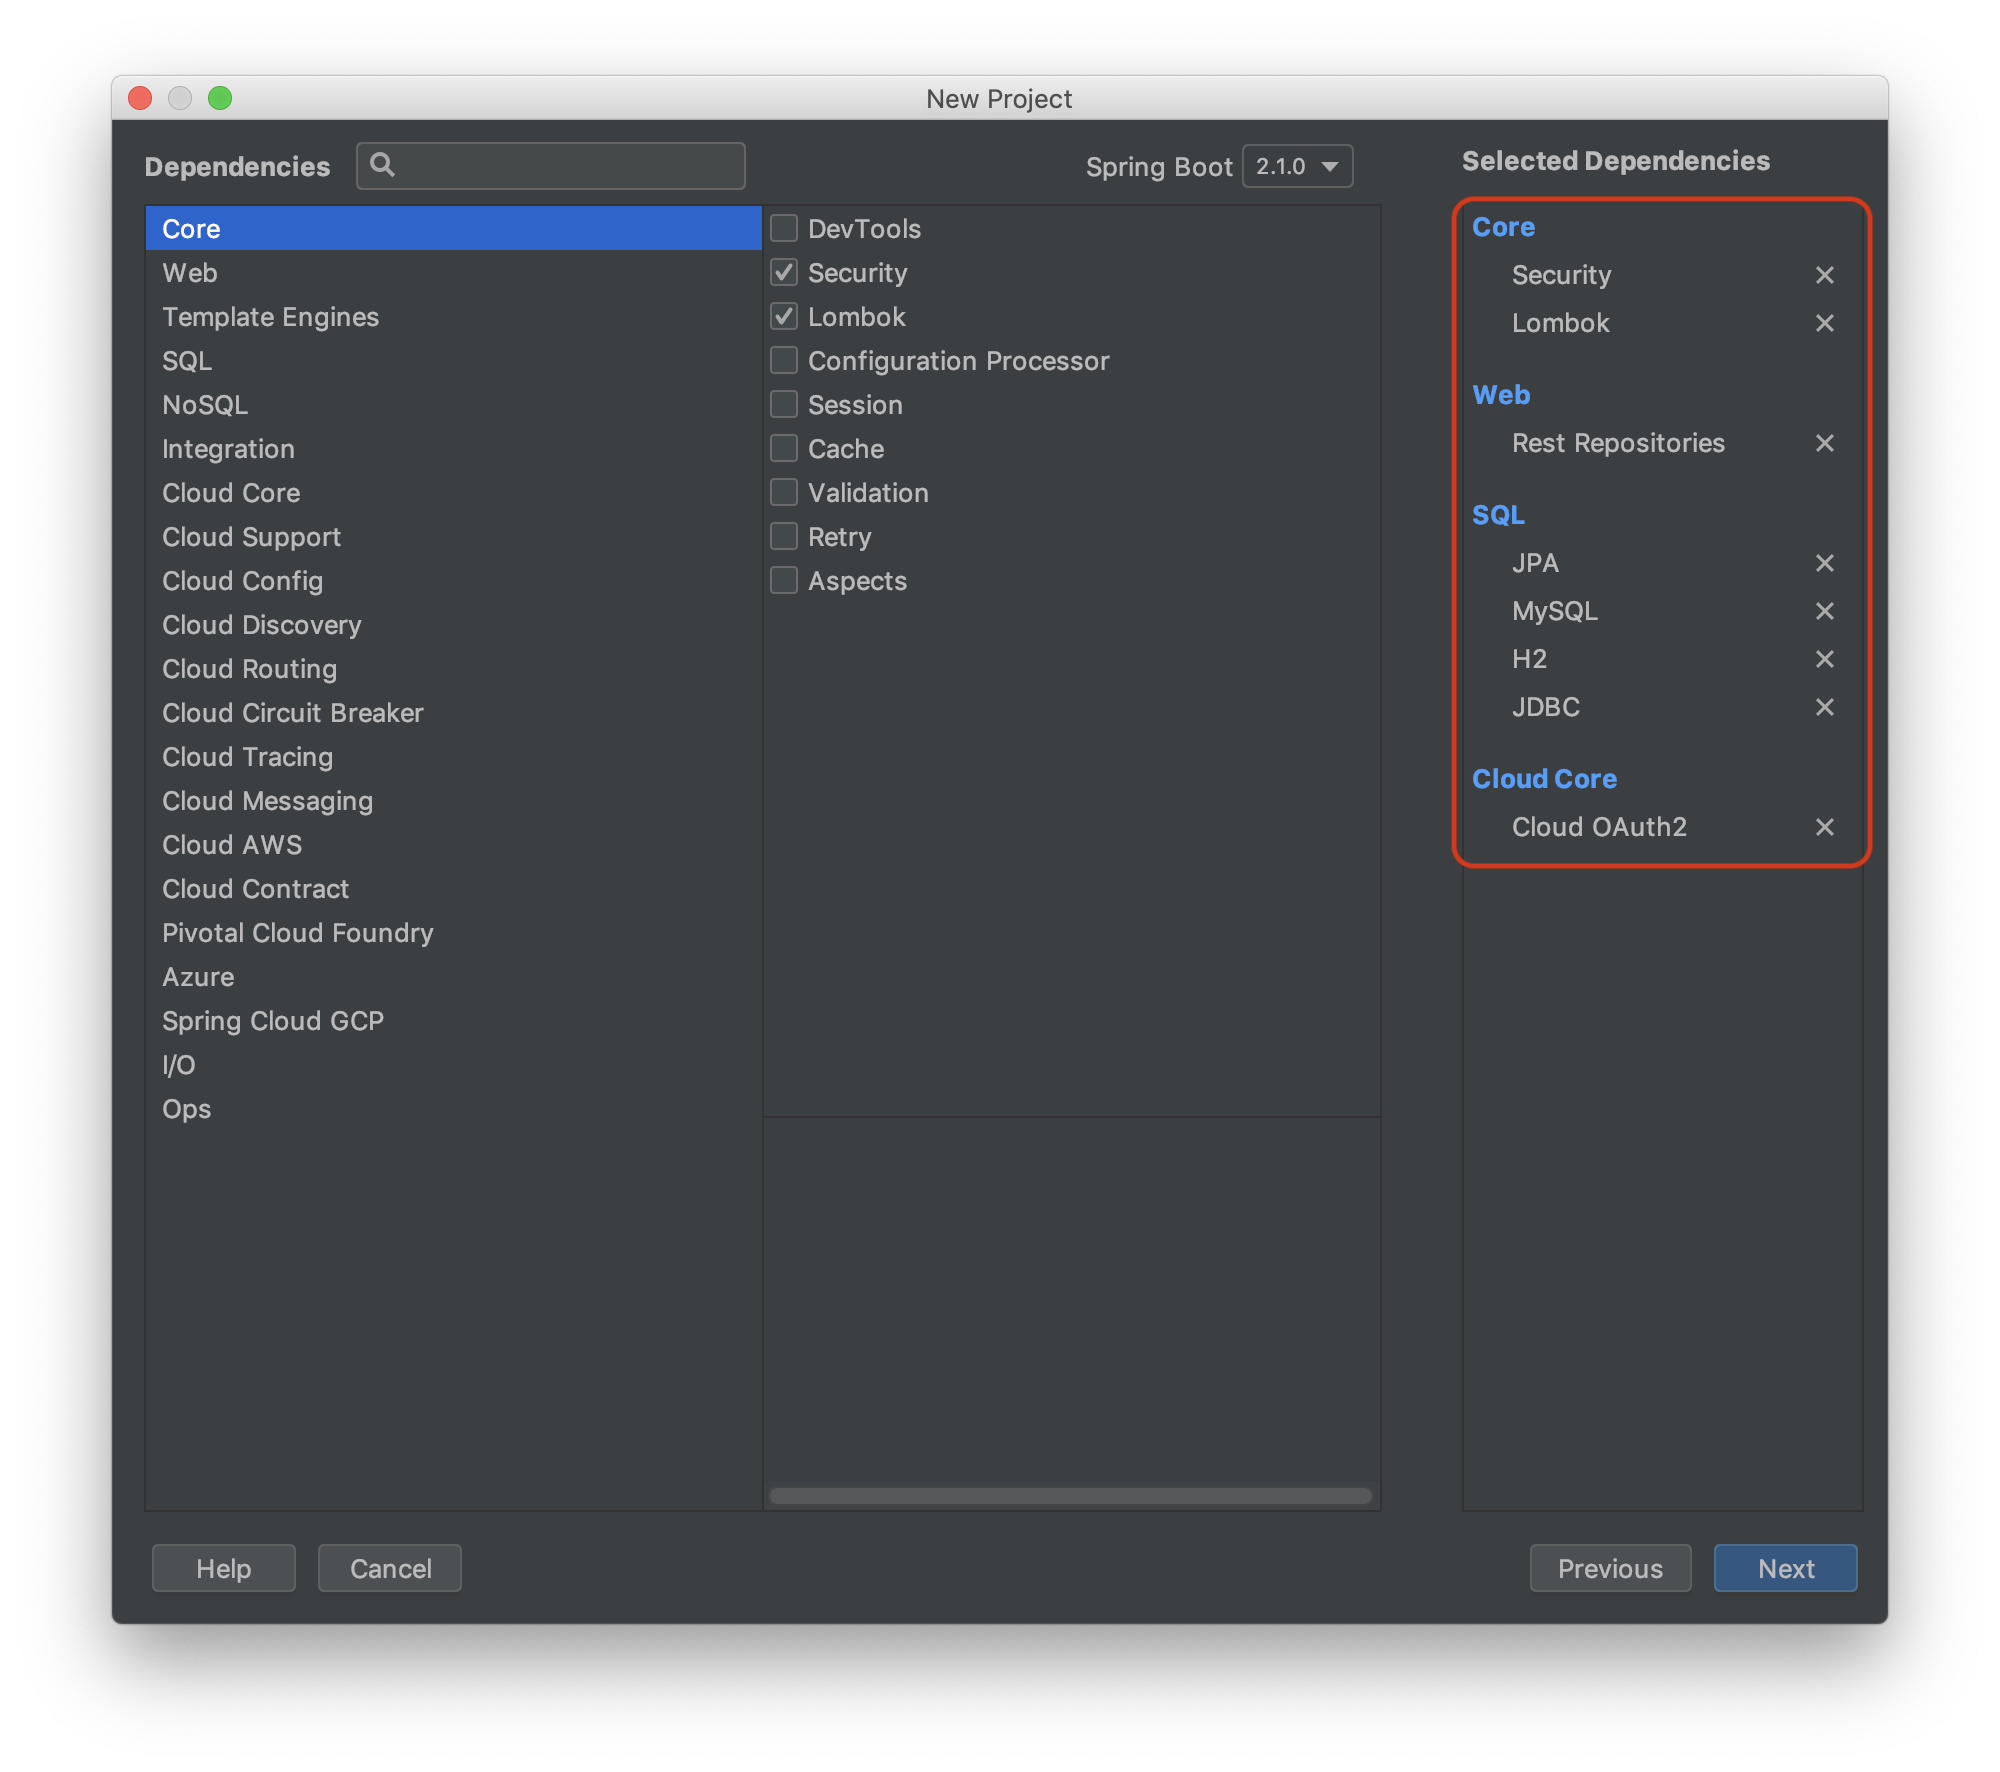Select Cloud Core in the category list
Viewport: 2000px width, 1772px height.
click(453, 493)
